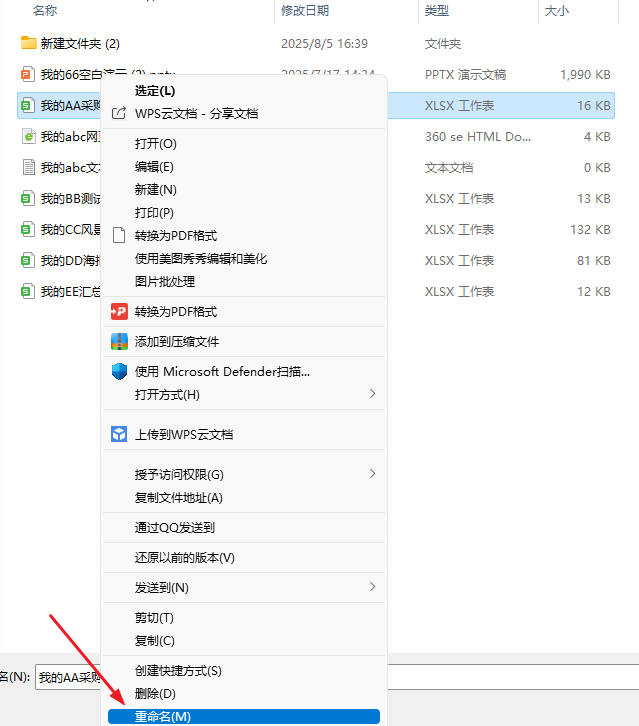The height and width of the screenshot is (726, 639).
Task: Click the 文件夹 type cell
Action: click(443, 44)
